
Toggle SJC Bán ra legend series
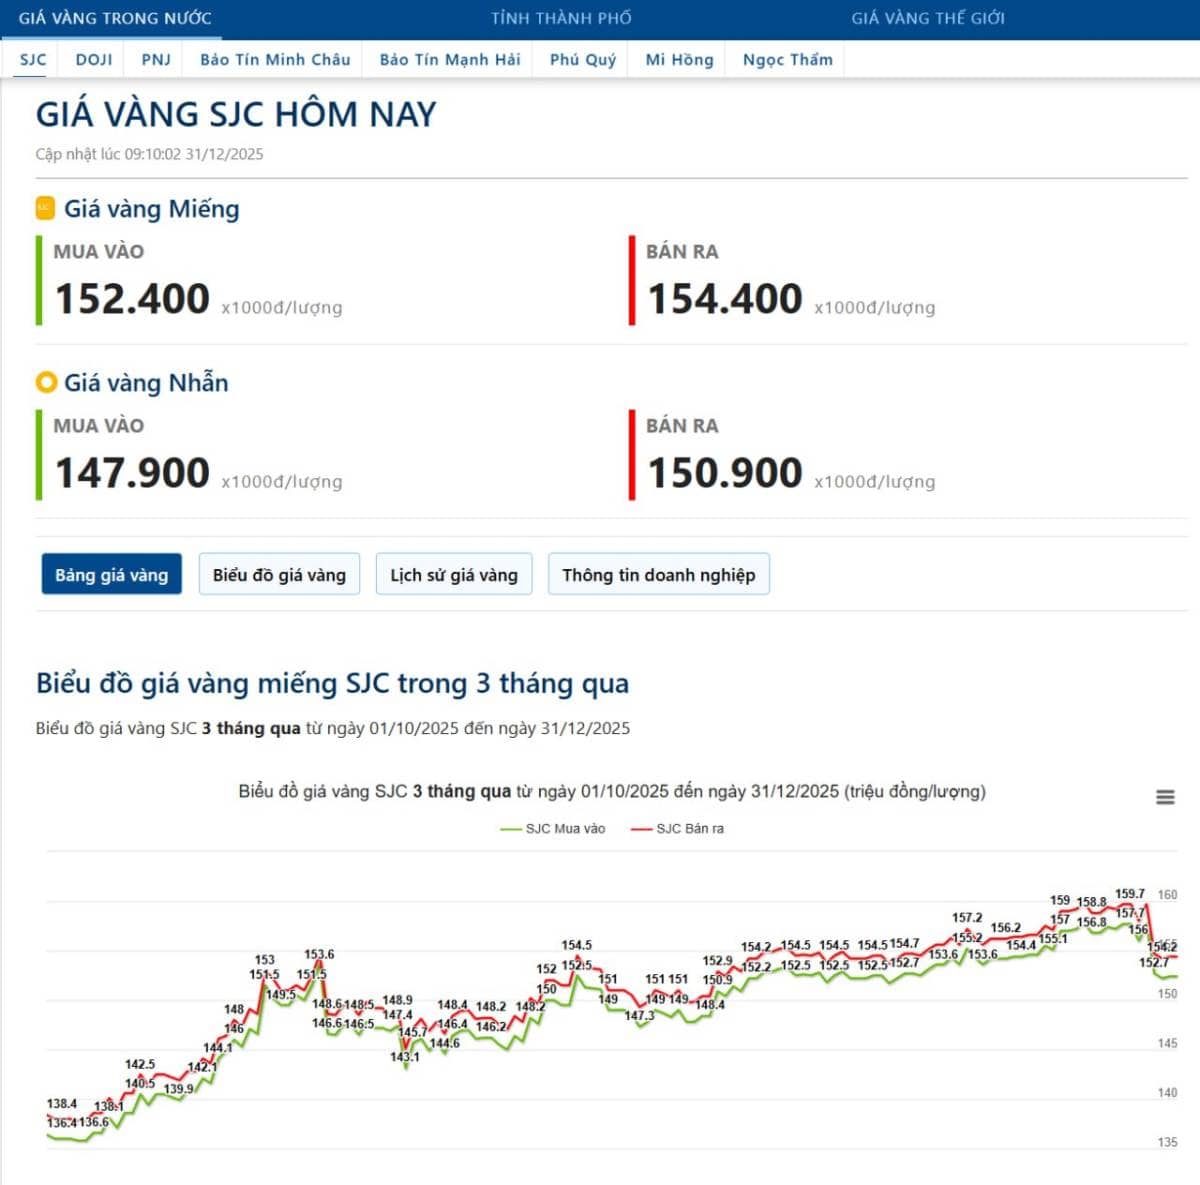click(x=678, y=829)
